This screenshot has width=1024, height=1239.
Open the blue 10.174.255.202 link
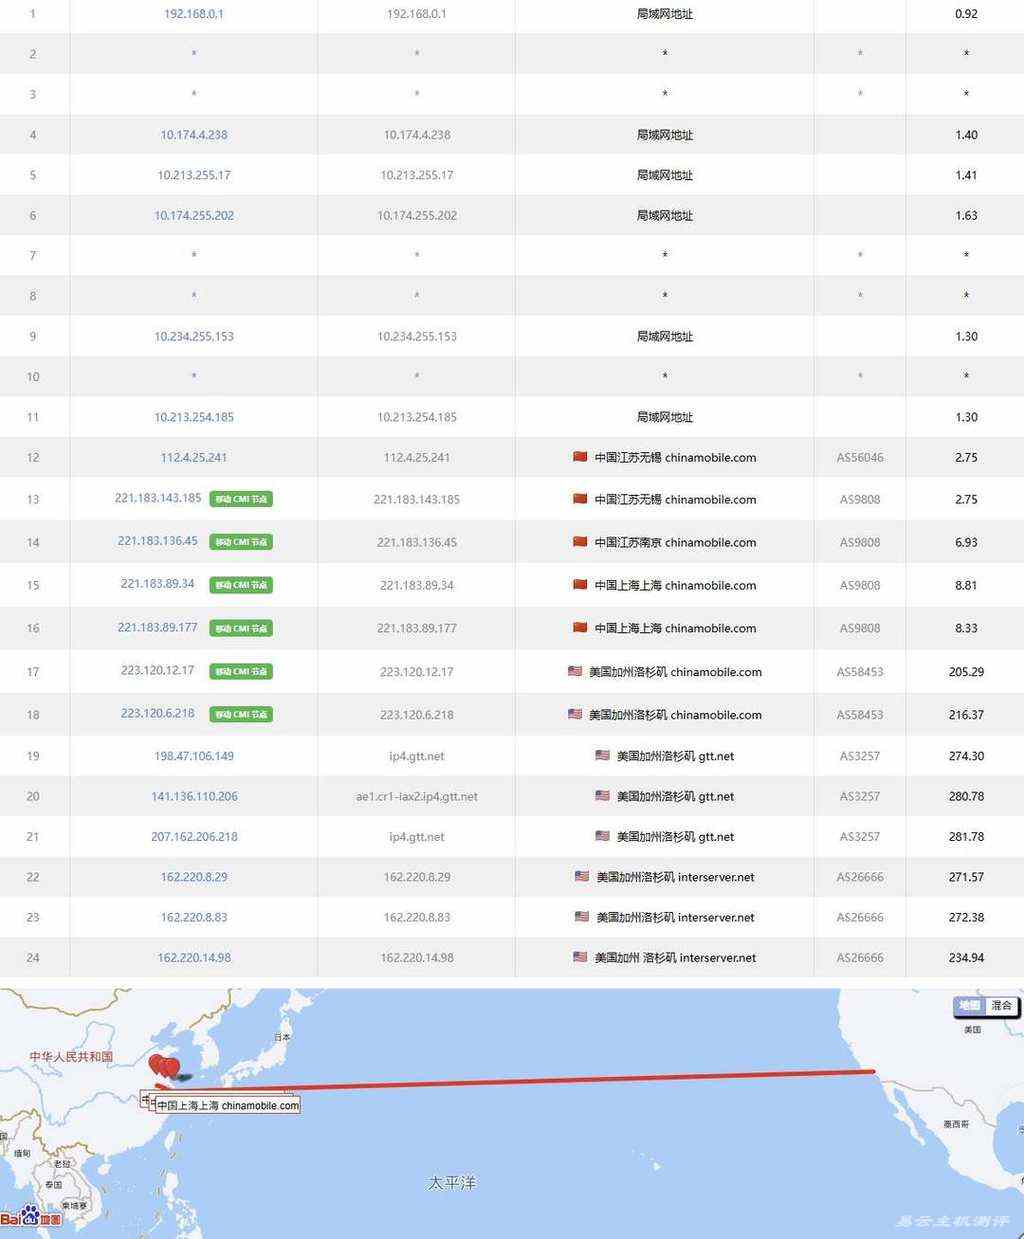click(x=194, y=215)
